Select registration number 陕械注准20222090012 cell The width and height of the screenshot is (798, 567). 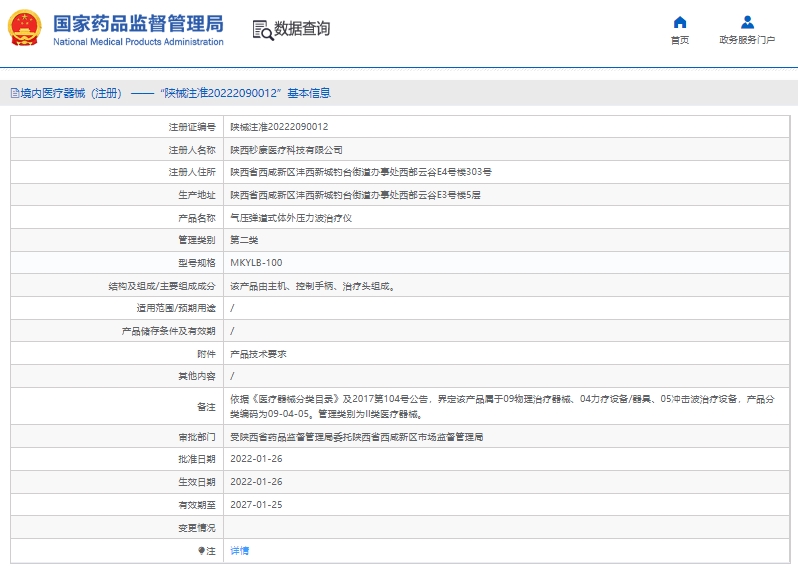(x=279, y=127)
